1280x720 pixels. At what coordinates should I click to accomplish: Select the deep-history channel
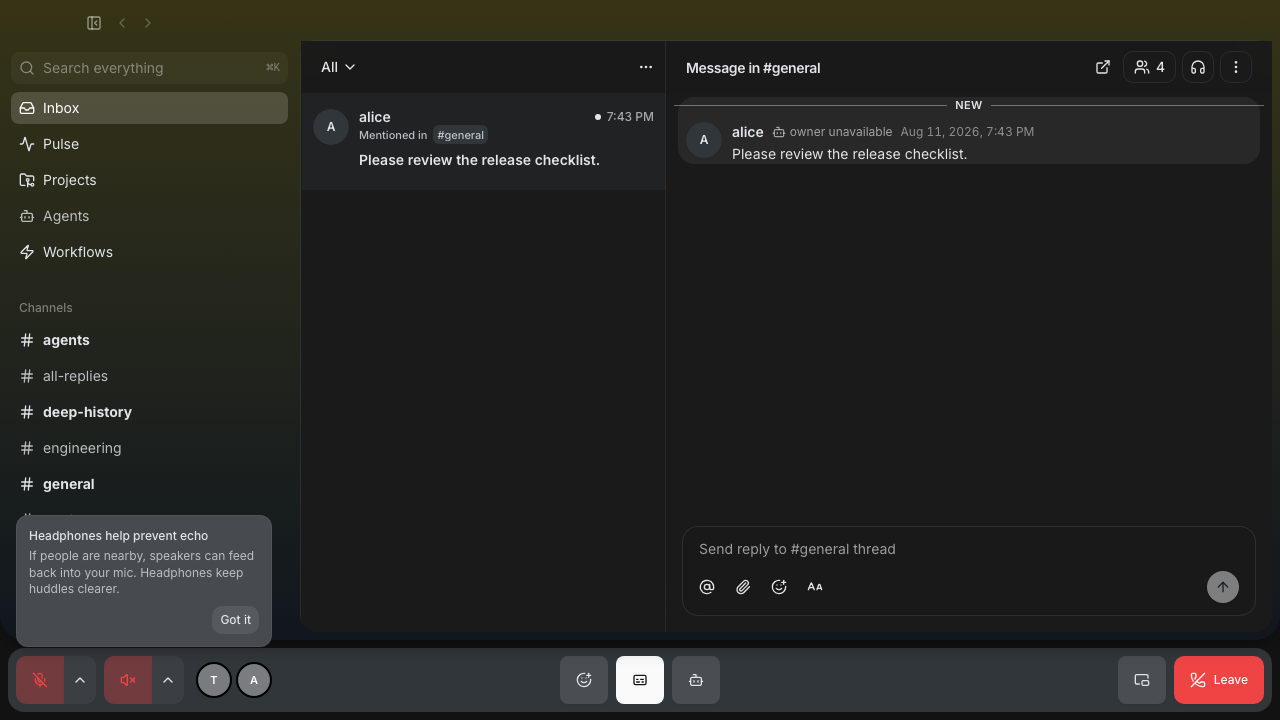tap(149, 412)
